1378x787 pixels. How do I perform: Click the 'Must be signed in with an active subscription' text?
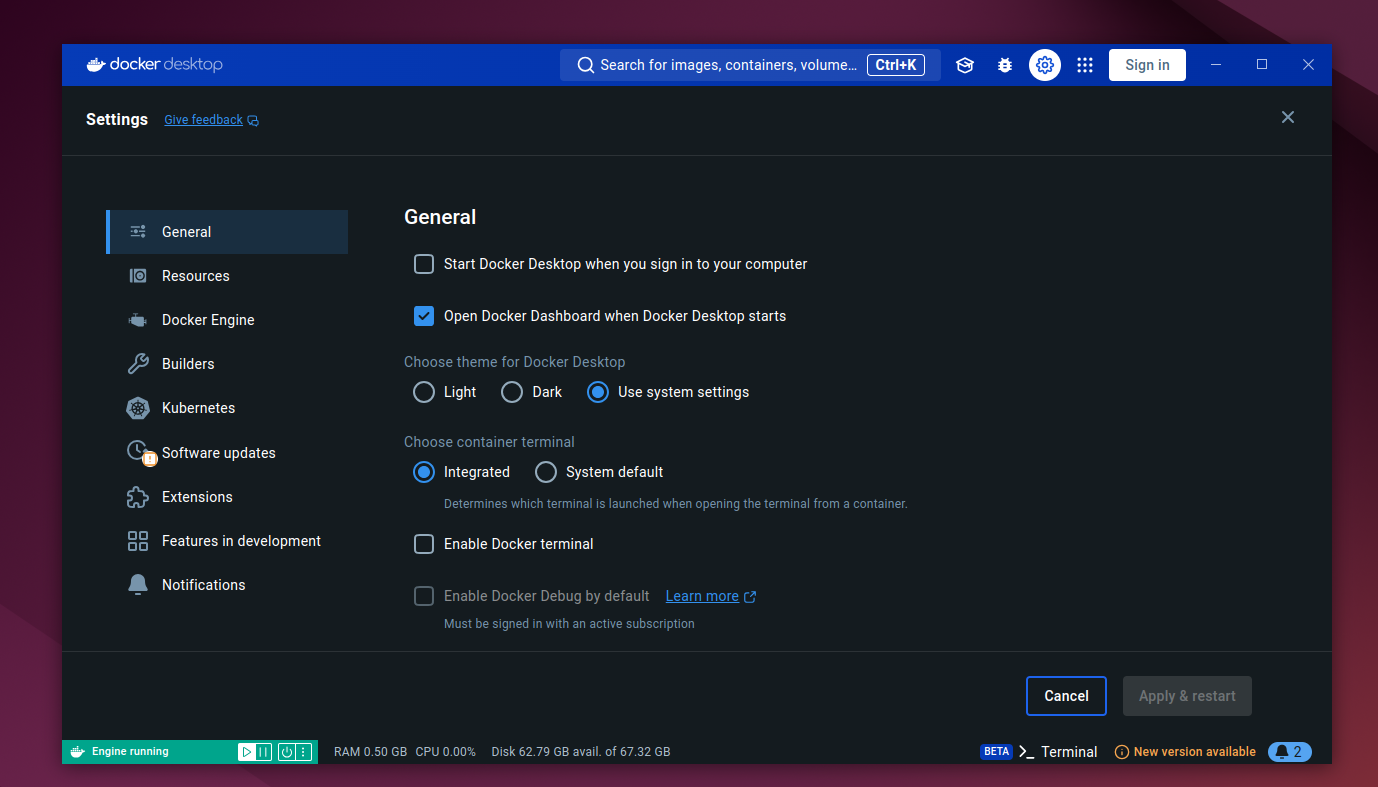[569, 624]
